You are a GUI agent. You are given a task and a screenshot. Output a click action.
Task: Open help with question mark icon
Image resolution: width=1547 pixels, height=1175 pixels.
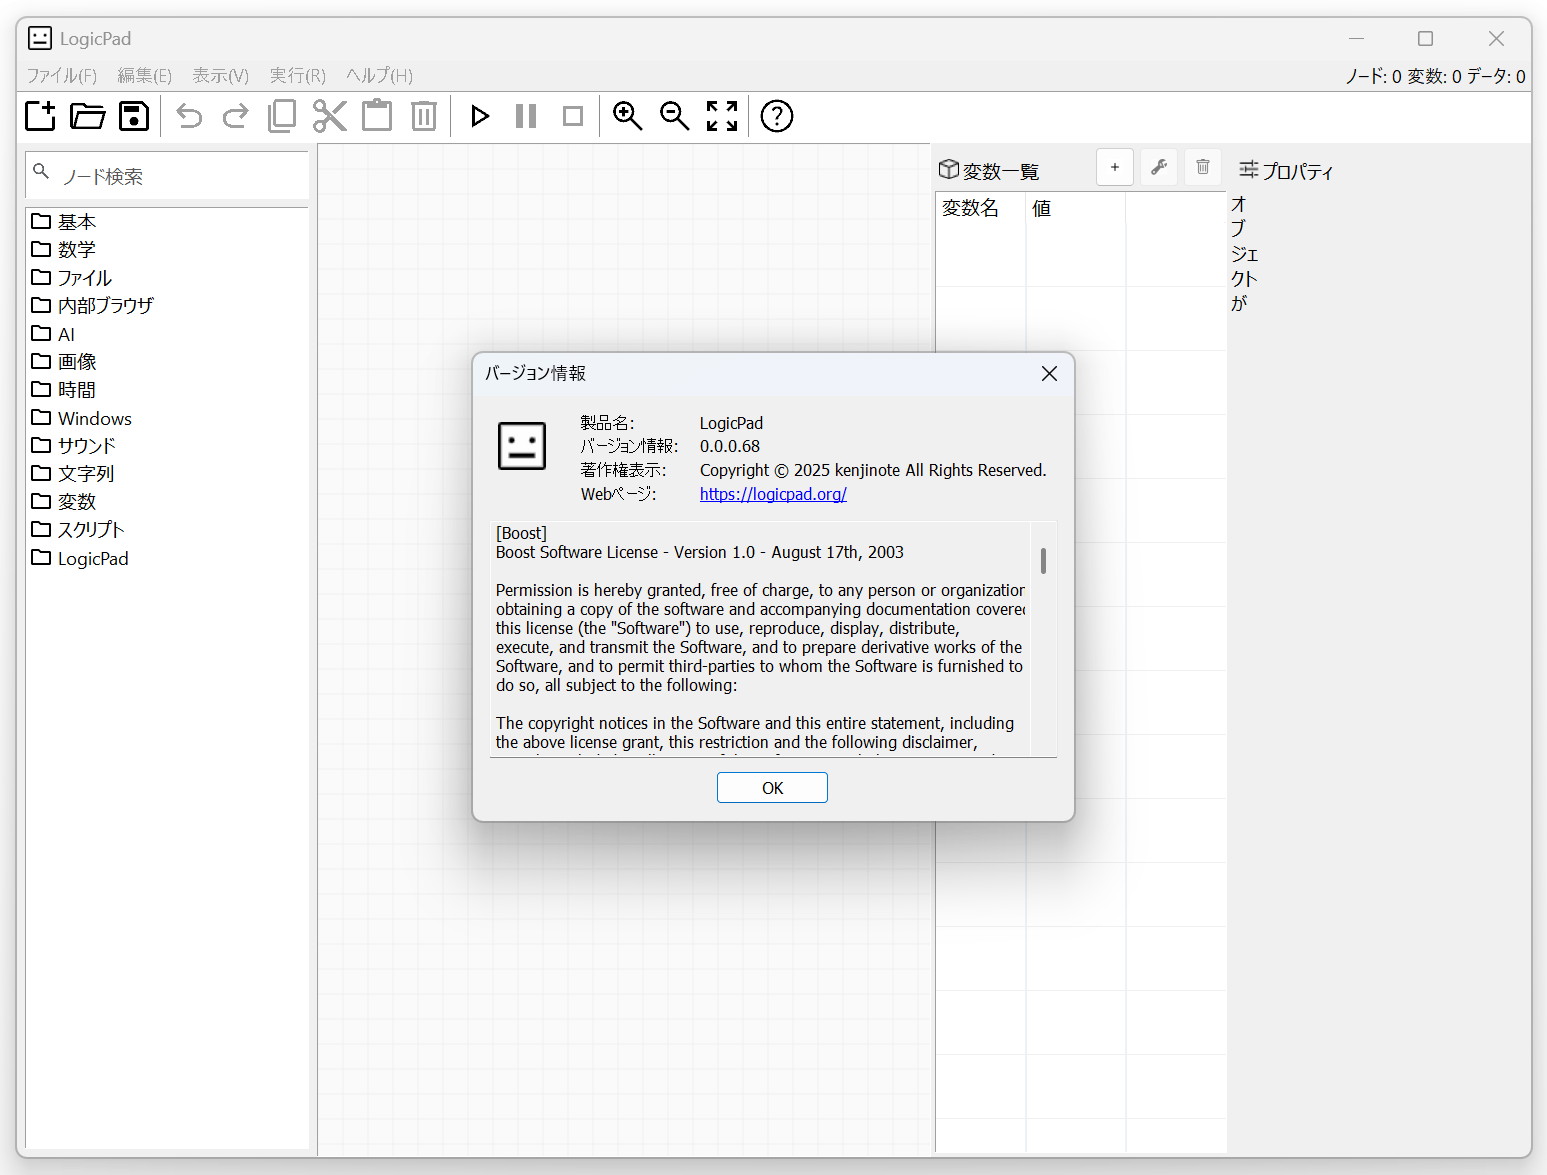click(777, 116)
